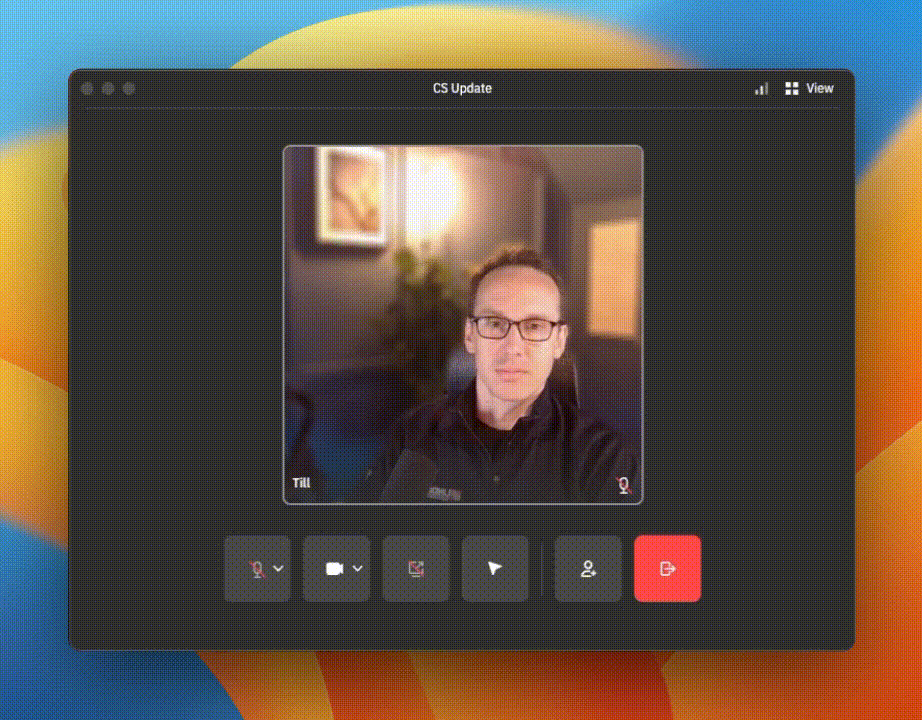The image size is (922, 720).
Task: Close the CS Update window
Action: click(x=87, y=89)
